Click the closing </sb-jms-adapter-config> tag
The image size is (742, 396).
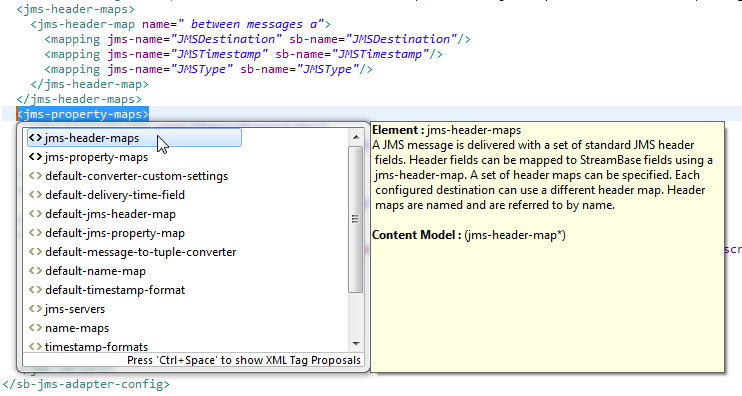click(x=86, y=384)
